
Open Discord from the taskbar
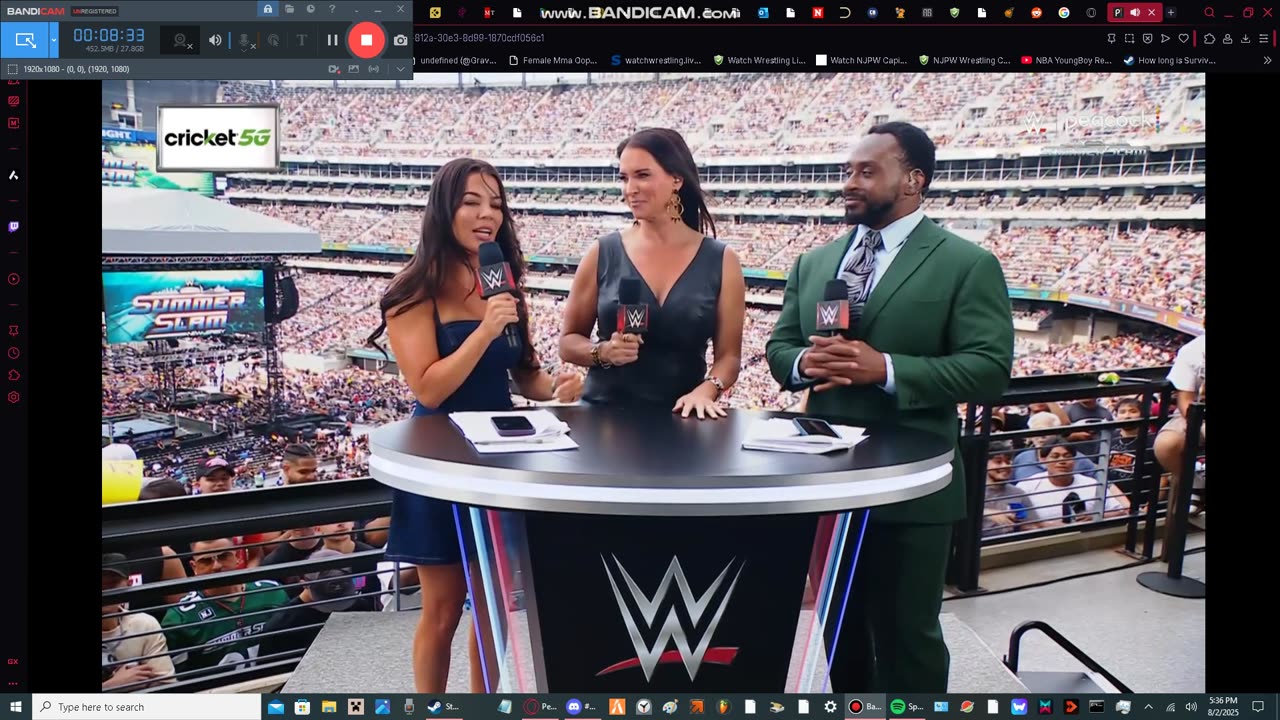click(x=581, y=707)
